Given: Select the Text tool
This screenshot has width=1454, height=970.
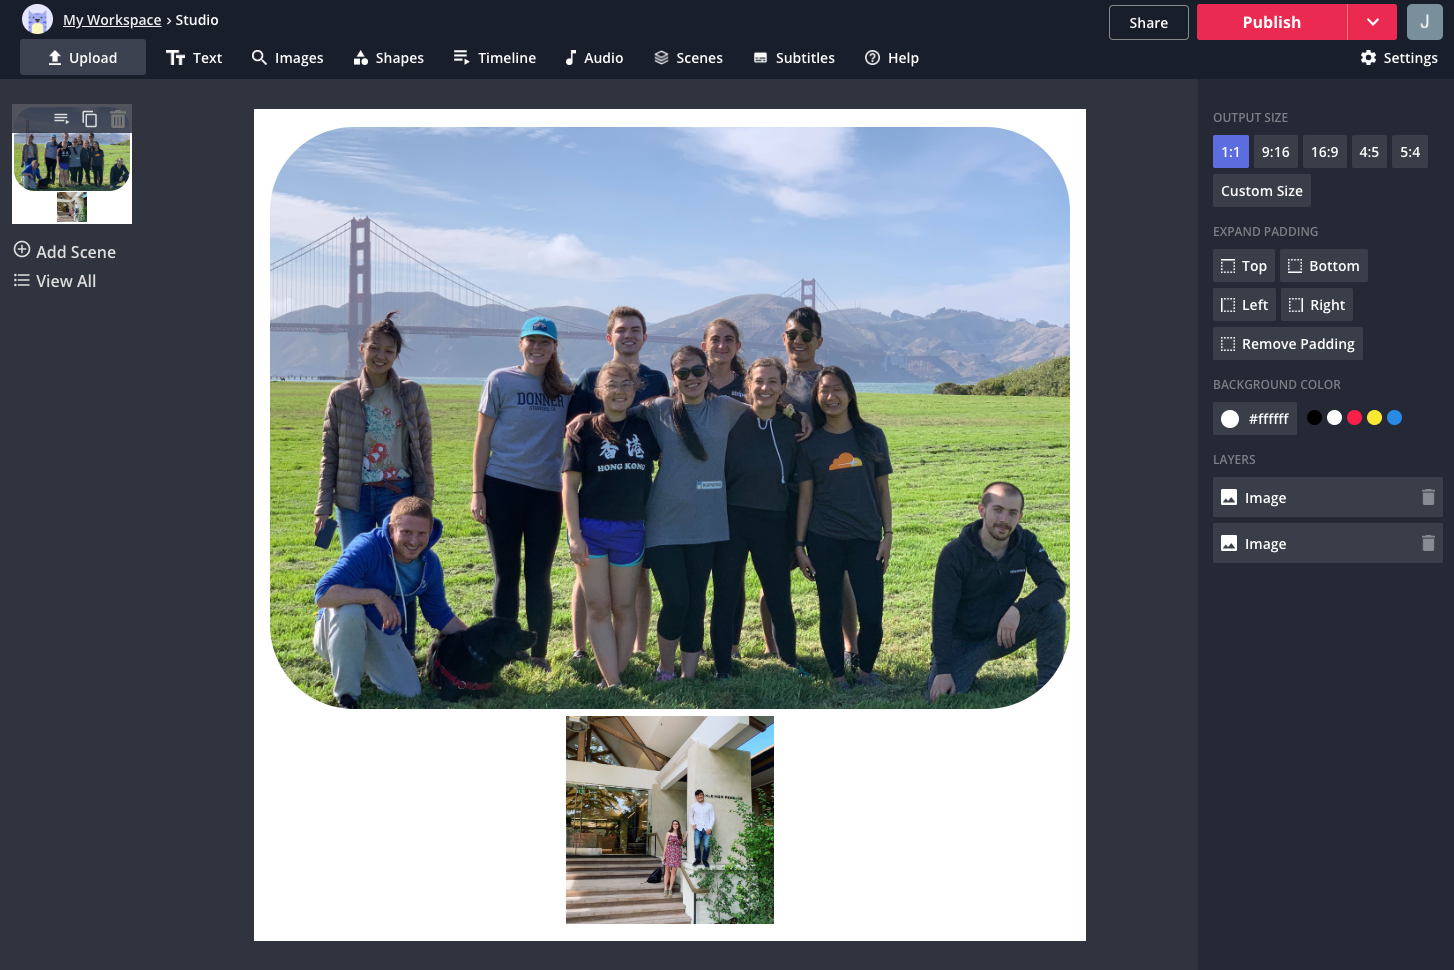Looking at the screenshot, I should [x=194, y=58].
